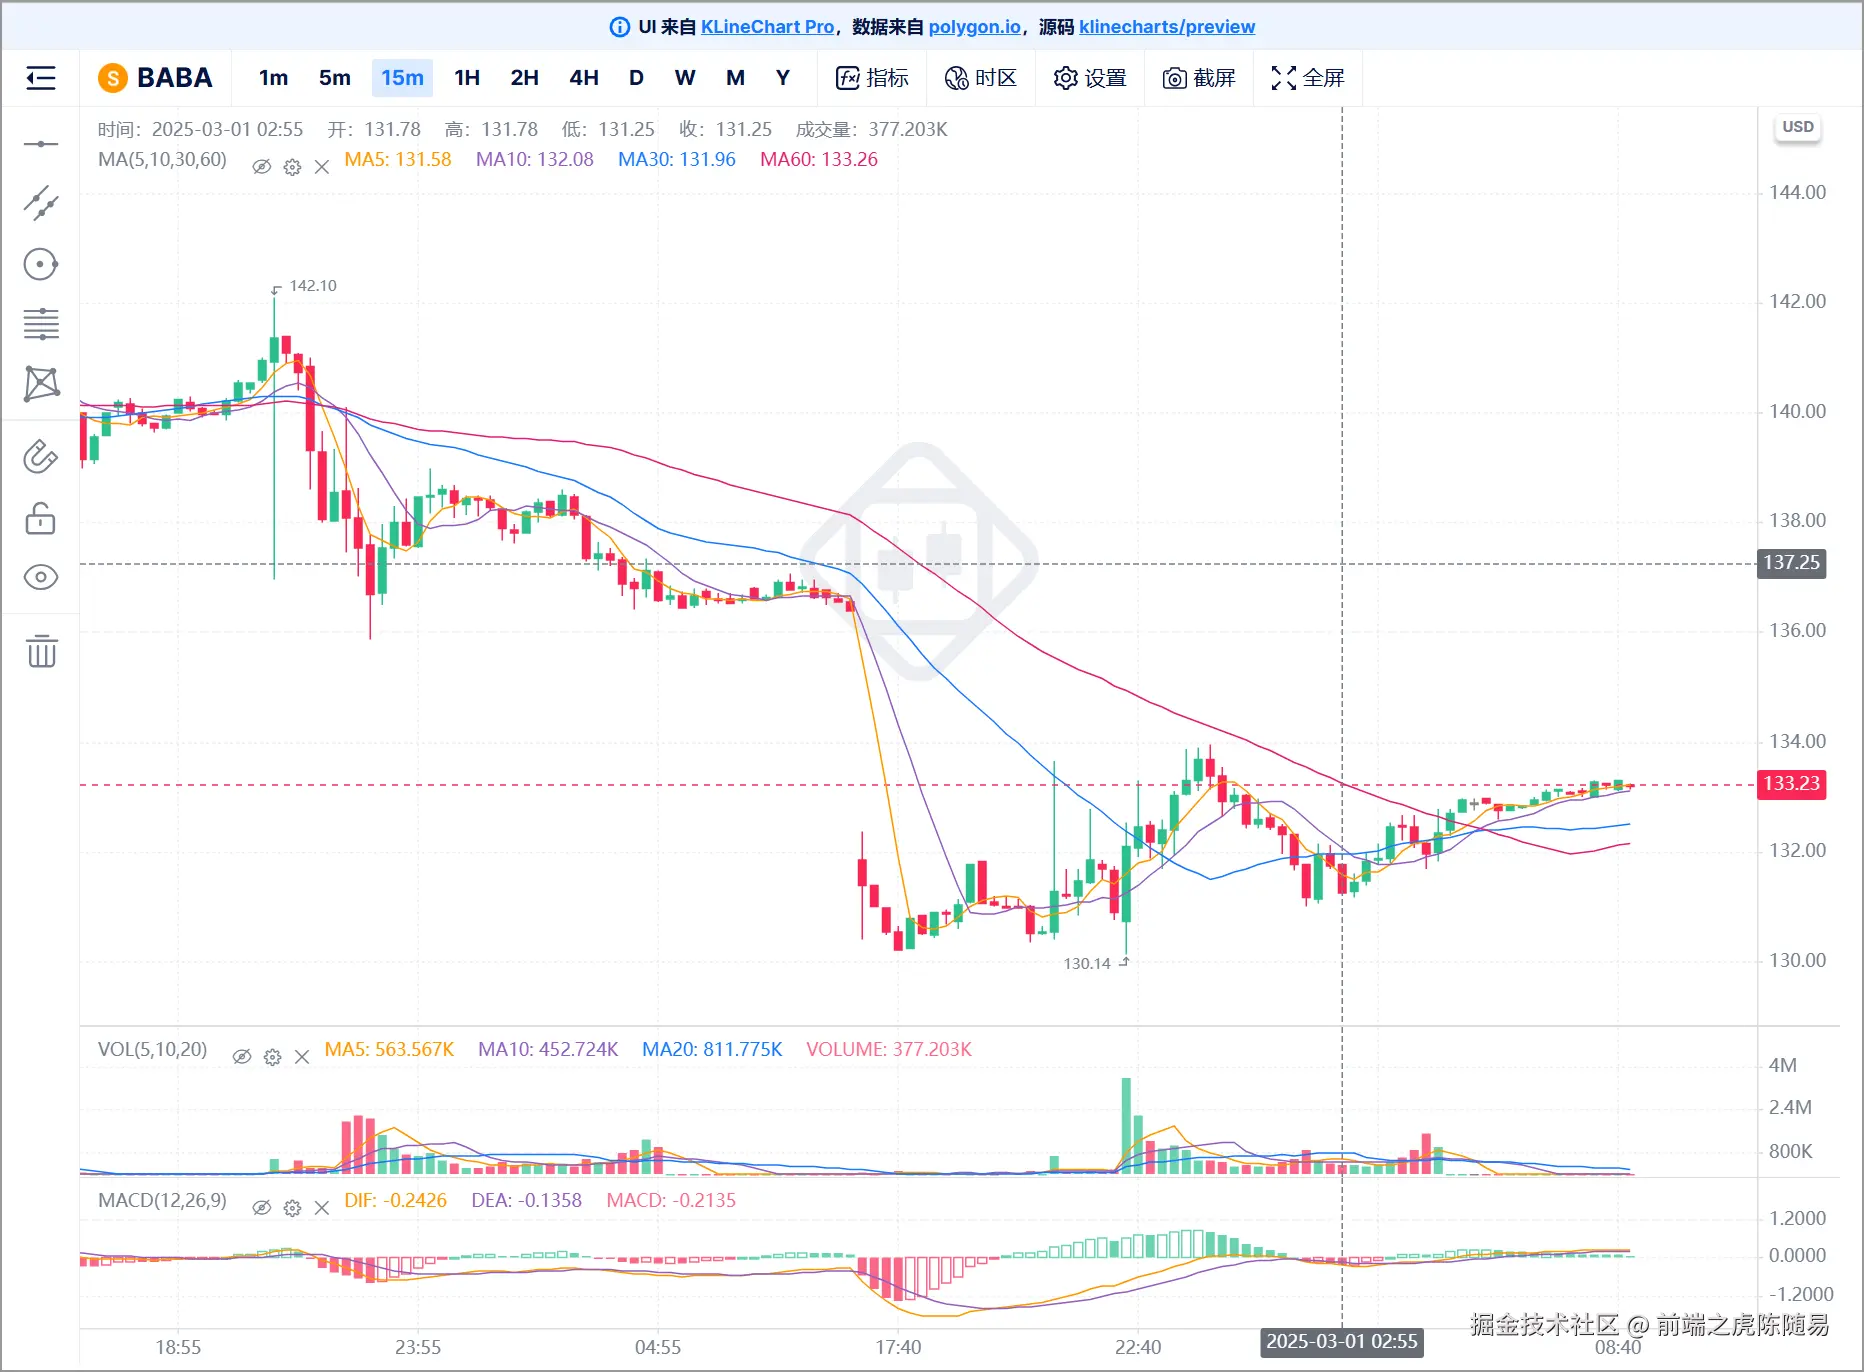The image size is (1864, 1372).
Task: Open MA(5,10,30,60) indicator settings
Action: point(292,167)
